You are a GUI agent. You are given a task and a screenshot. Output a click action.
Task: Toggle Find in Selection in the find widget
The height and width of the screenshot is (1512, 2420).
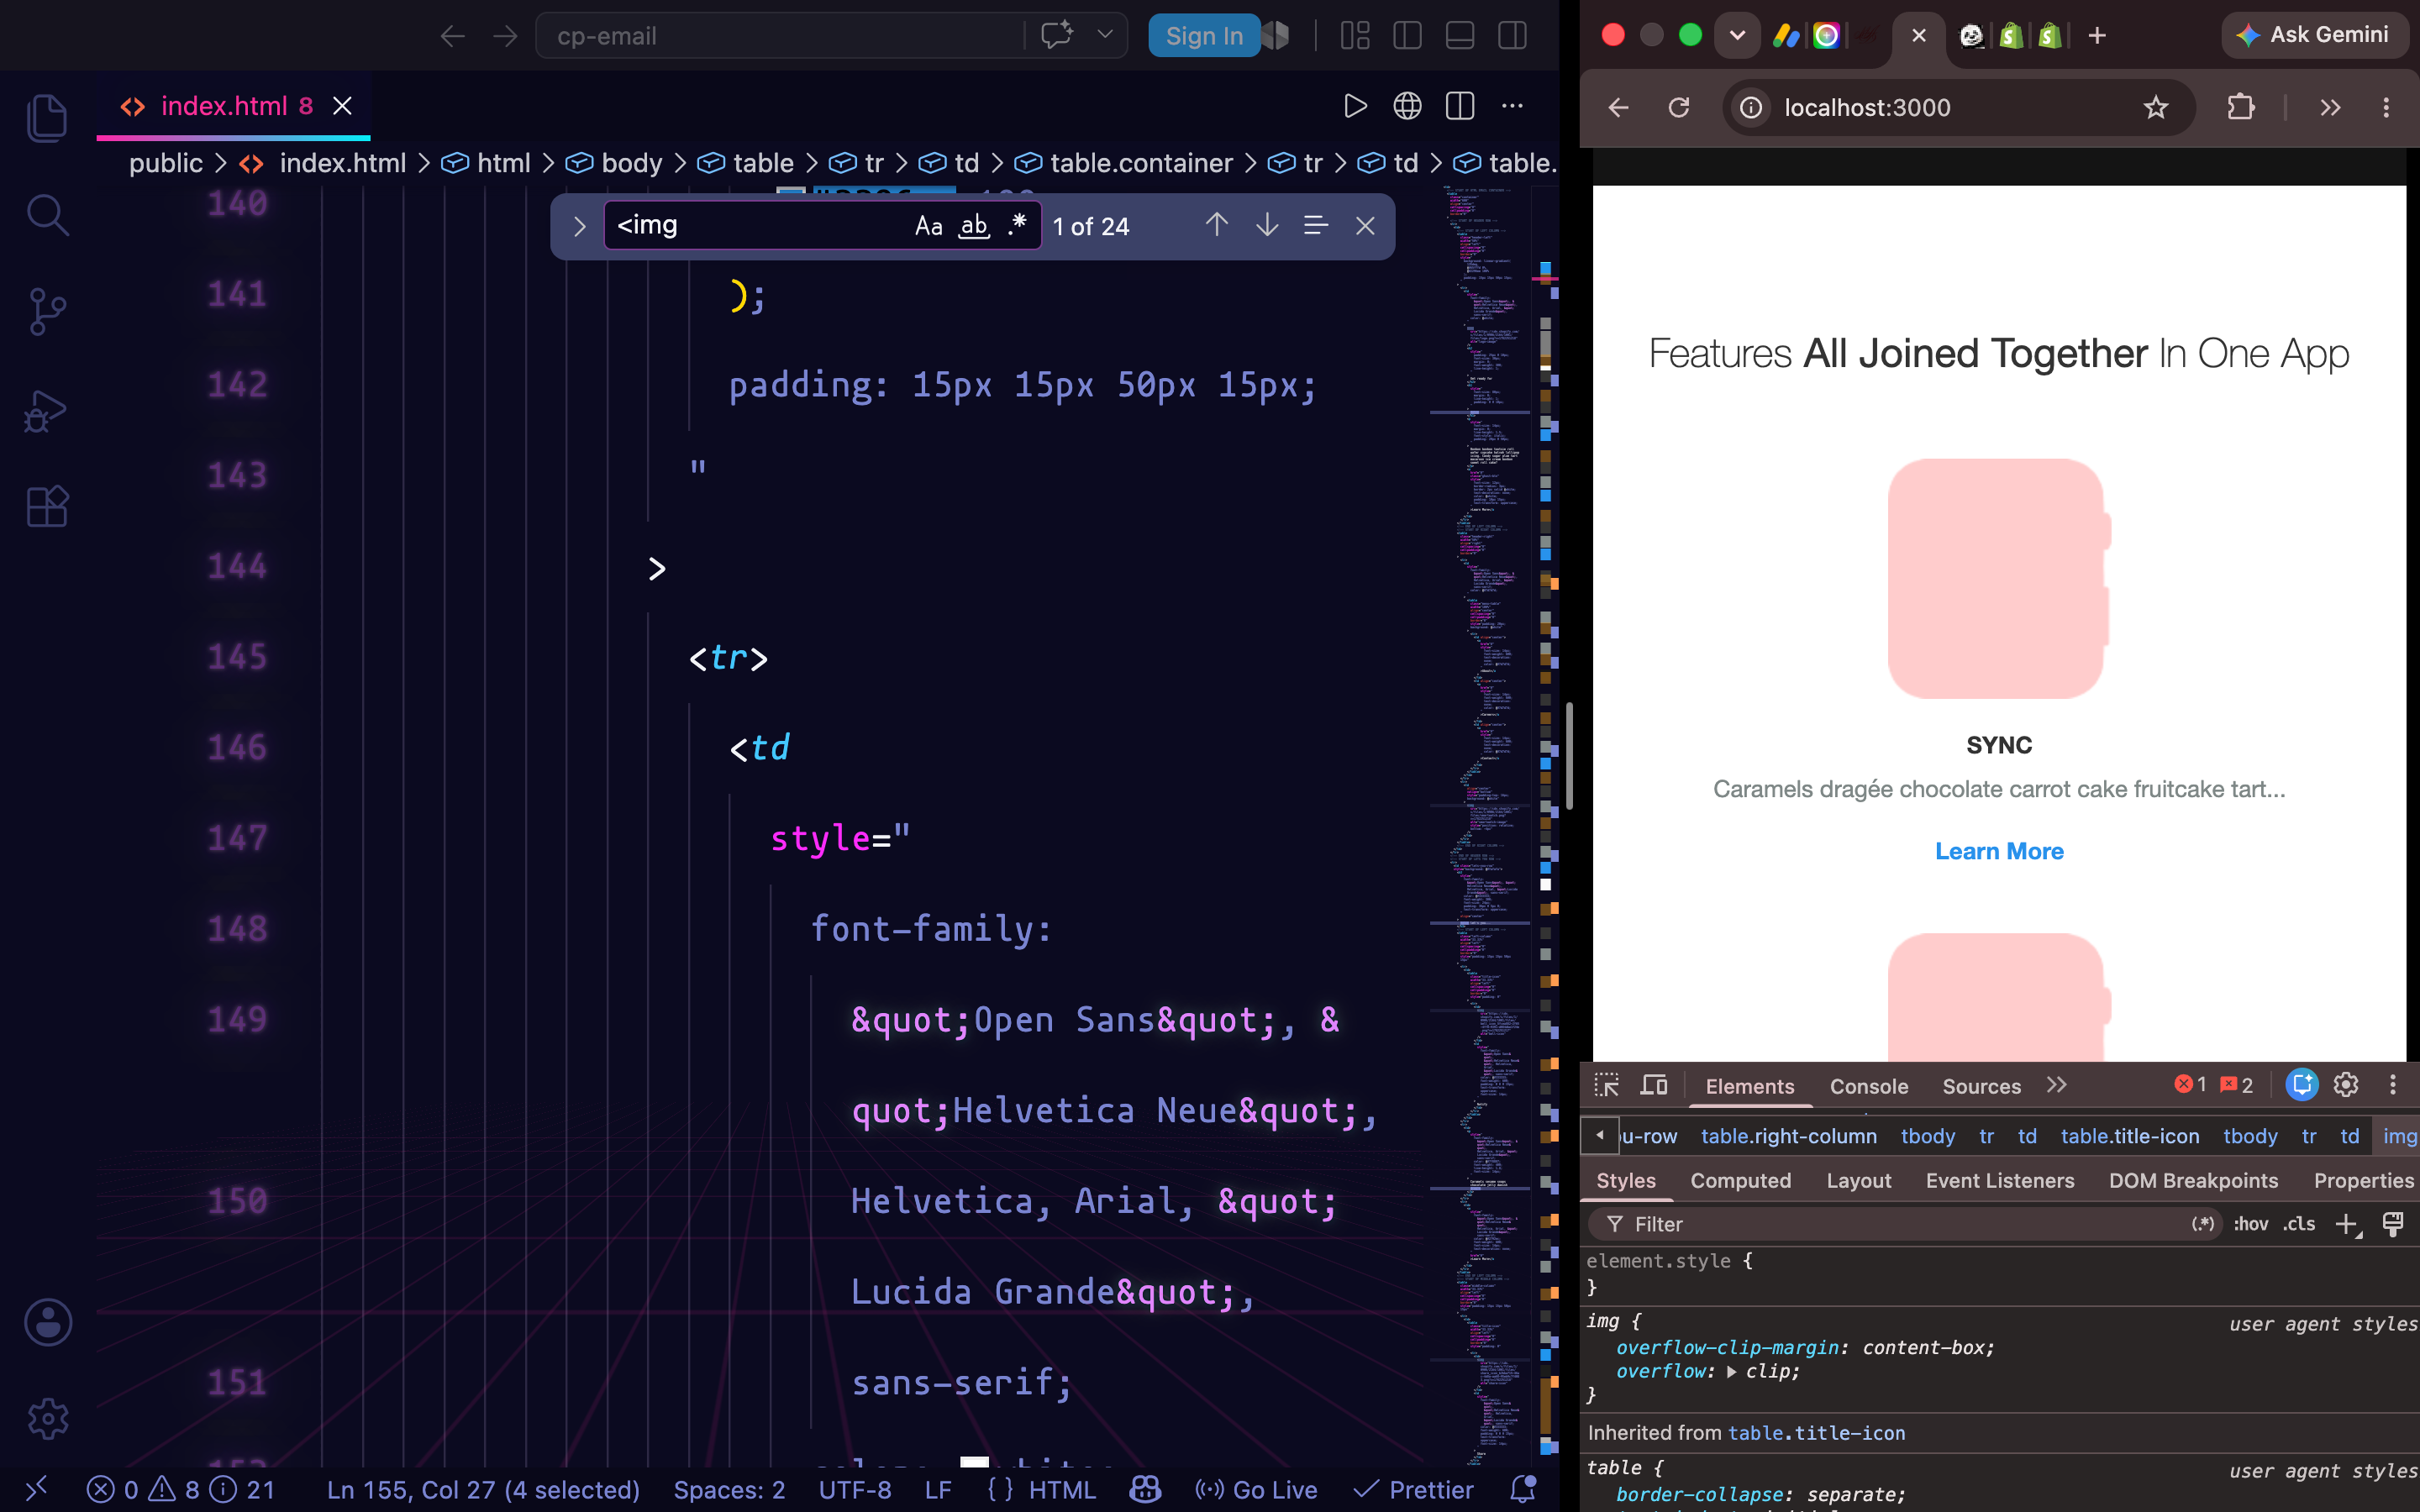(x=1316, y=226)
